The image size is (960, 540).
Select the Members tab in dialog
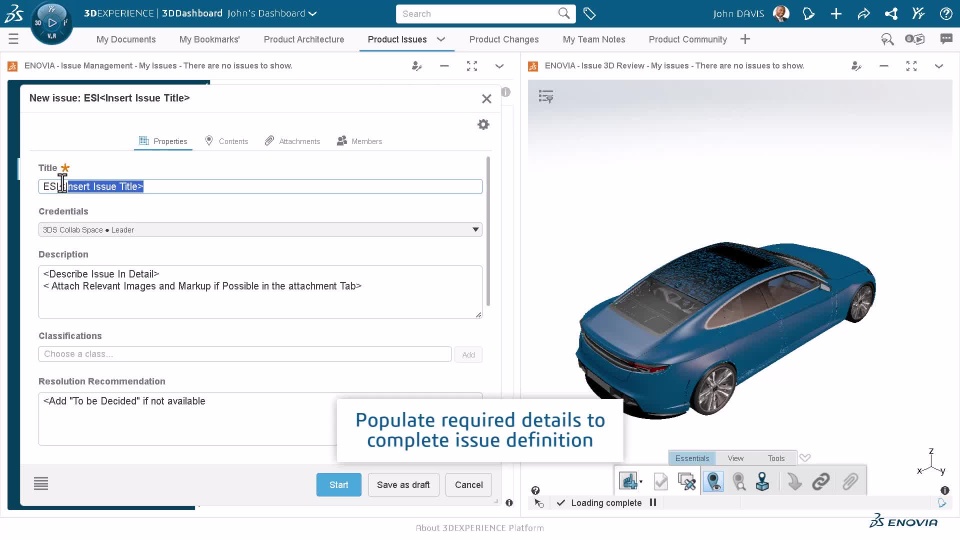click(x=359, y=141)
